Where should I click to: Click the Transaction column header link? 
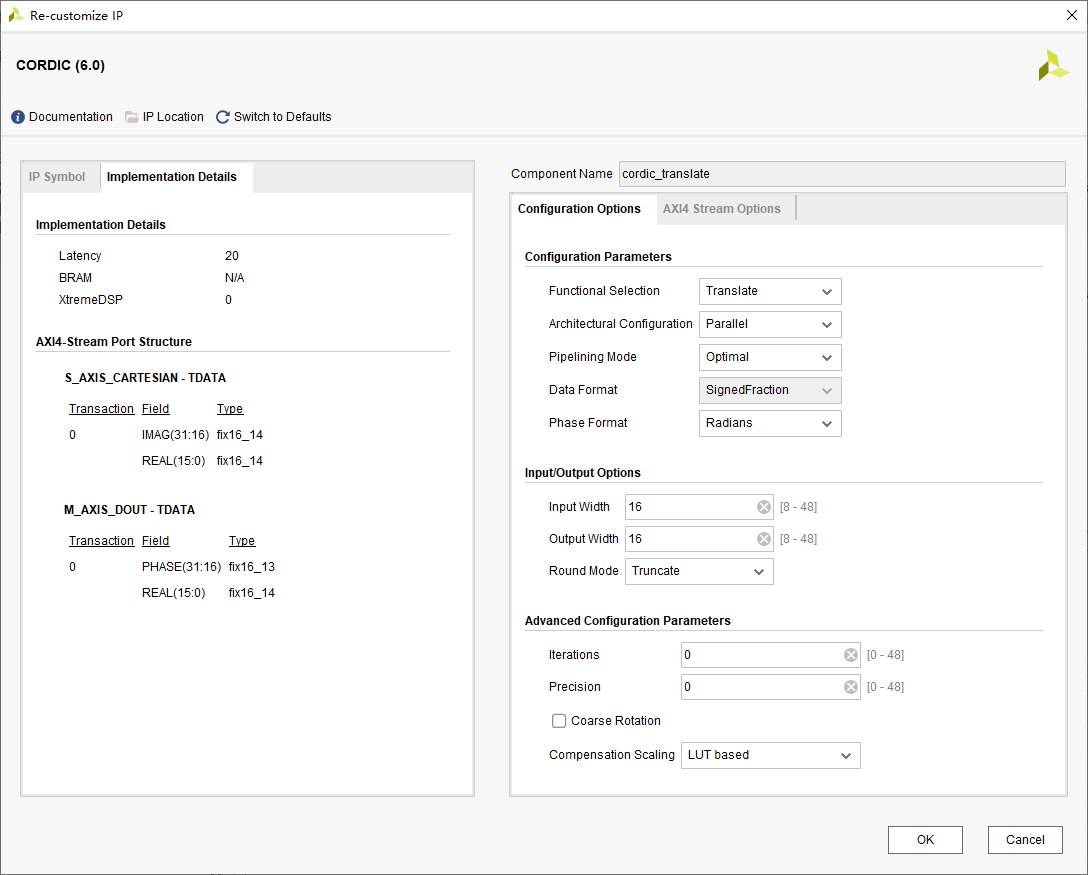click(101, 408)
